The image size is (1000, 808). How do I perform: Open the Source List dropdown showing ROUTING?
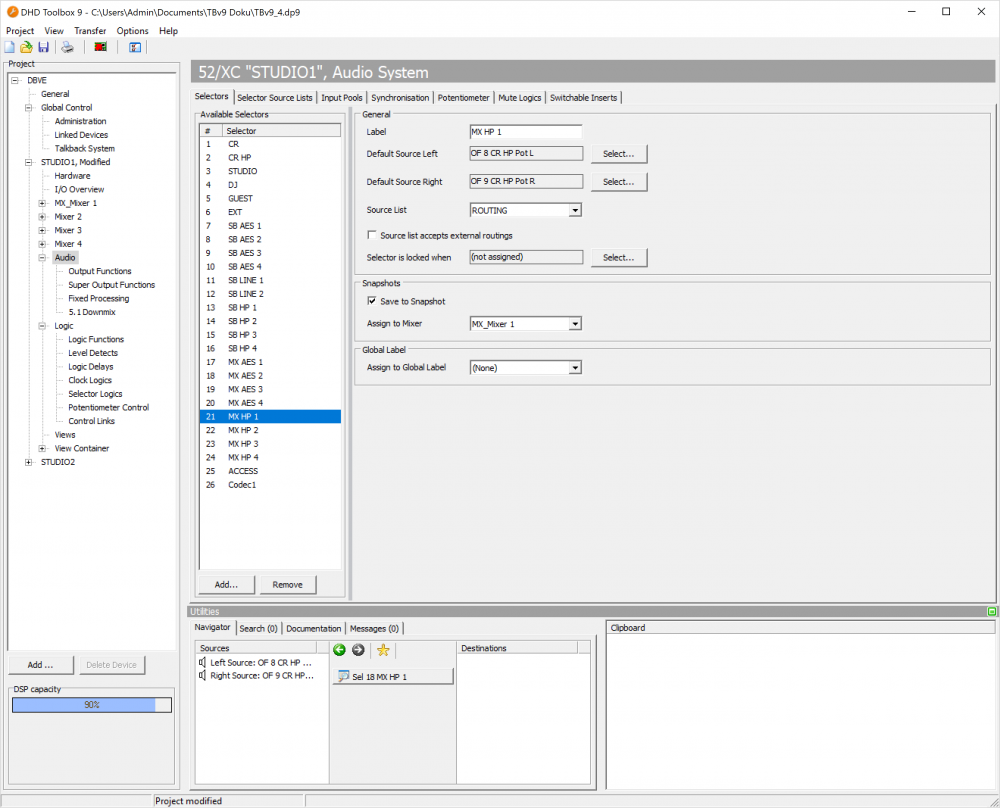[574, 210]
